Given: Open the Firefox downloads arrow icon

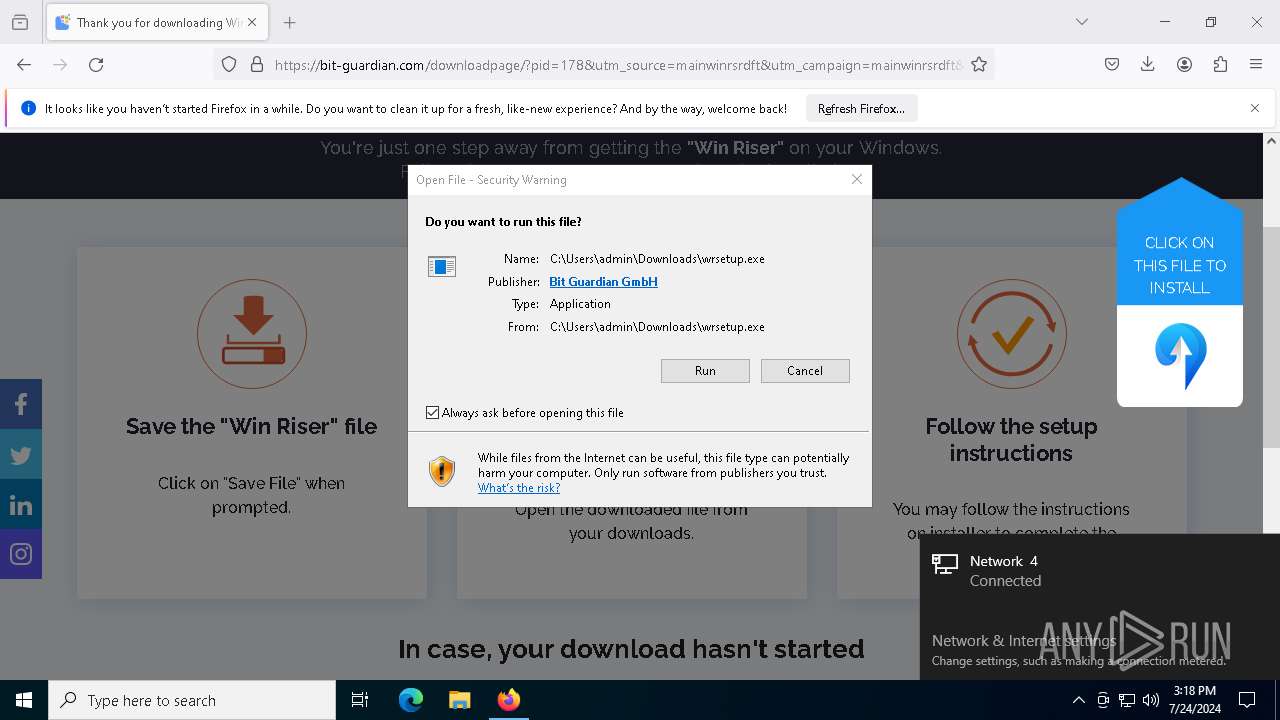Looking at the screenshot, I should [x=1148, y=64].
